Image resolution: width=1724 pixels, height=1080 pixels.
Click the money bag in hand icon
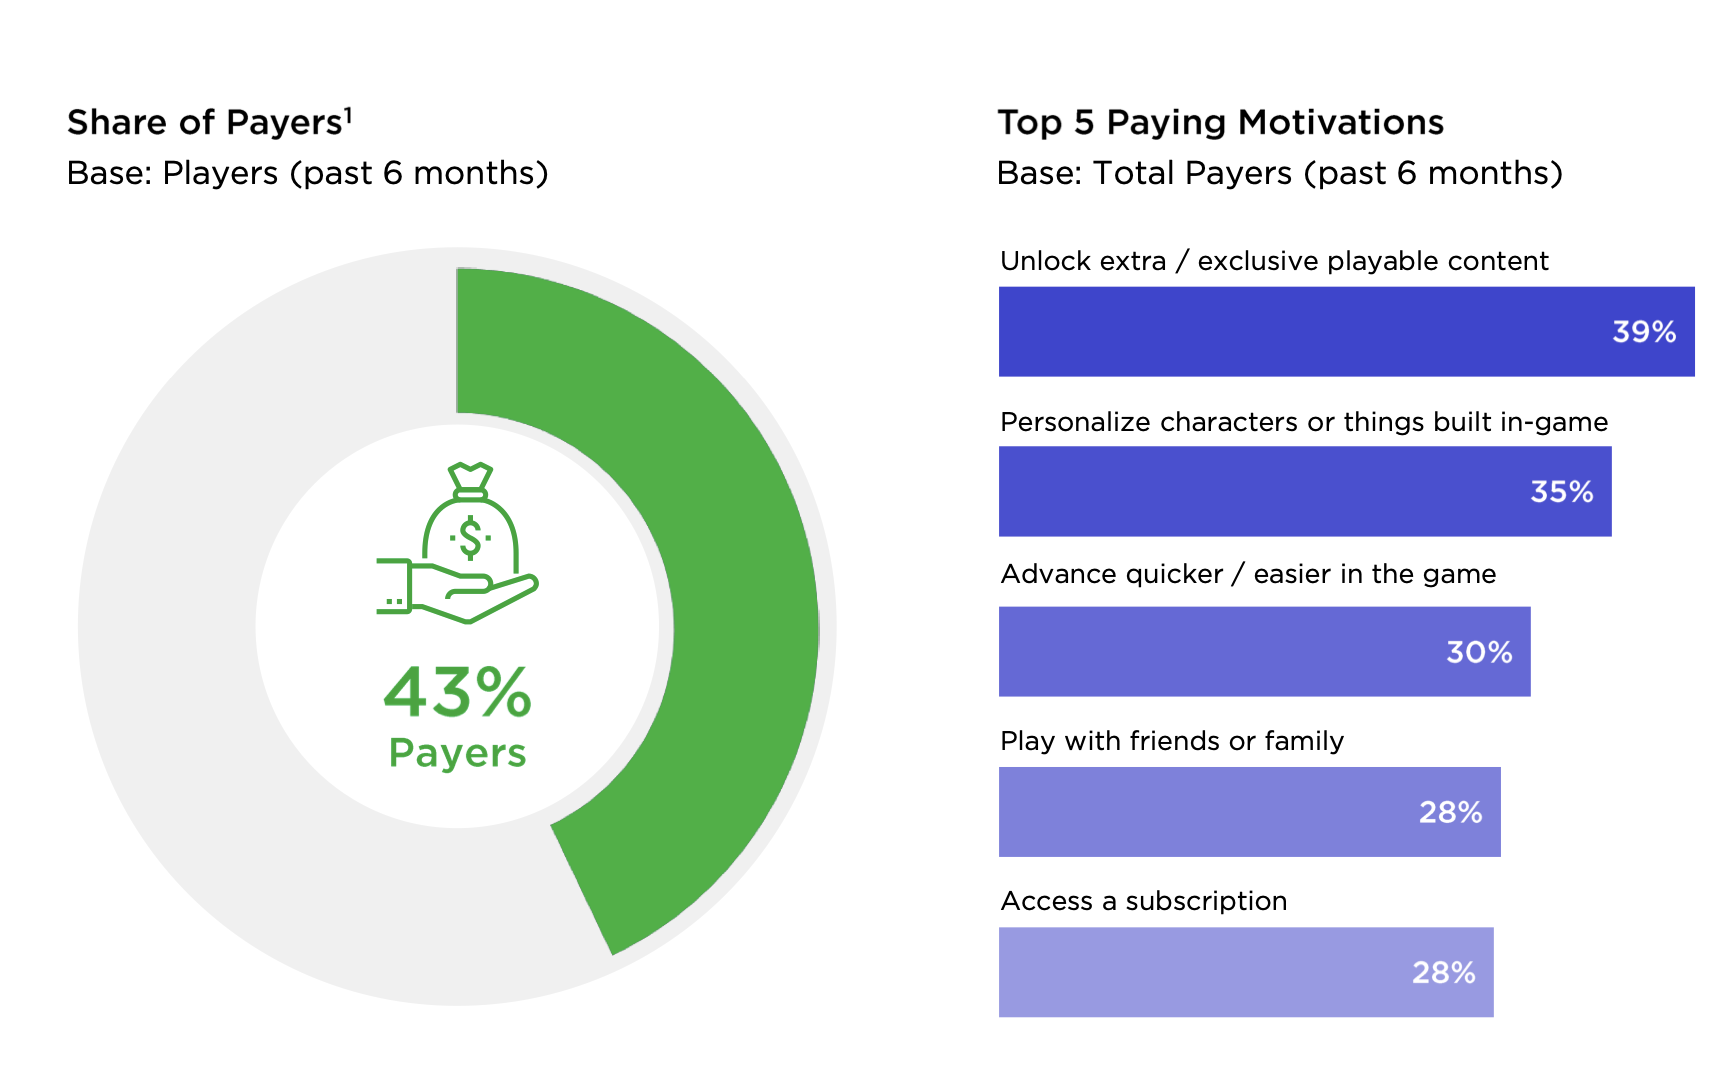coord(458,544)
